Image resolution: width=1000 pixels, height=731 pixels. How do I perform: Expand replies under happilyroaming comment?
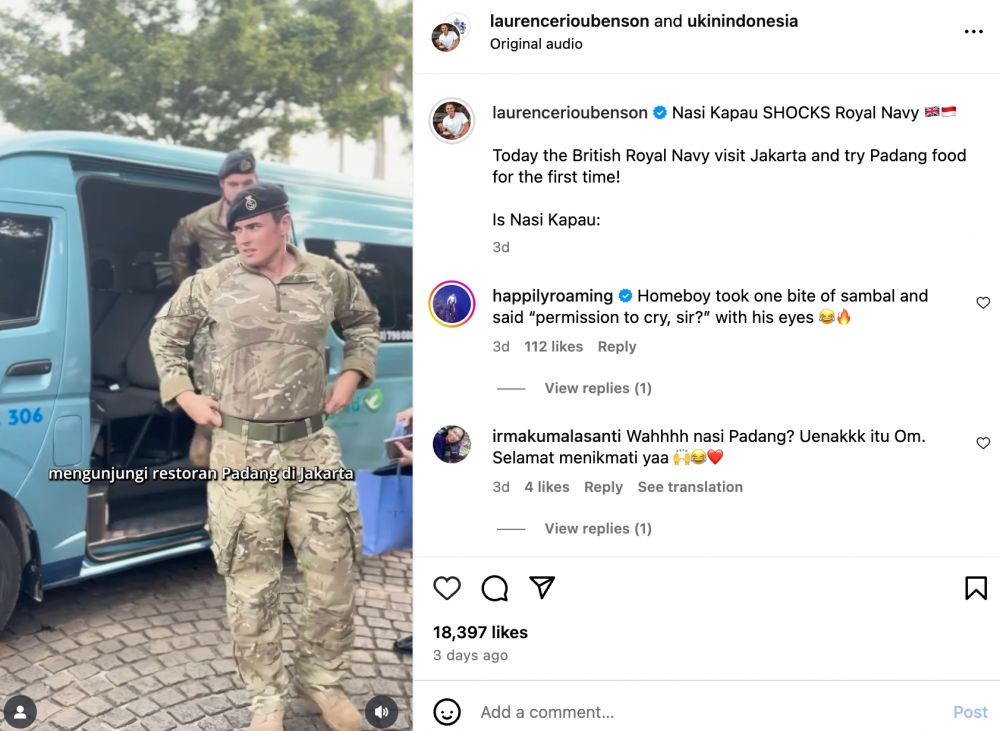(x=598, y=388)
